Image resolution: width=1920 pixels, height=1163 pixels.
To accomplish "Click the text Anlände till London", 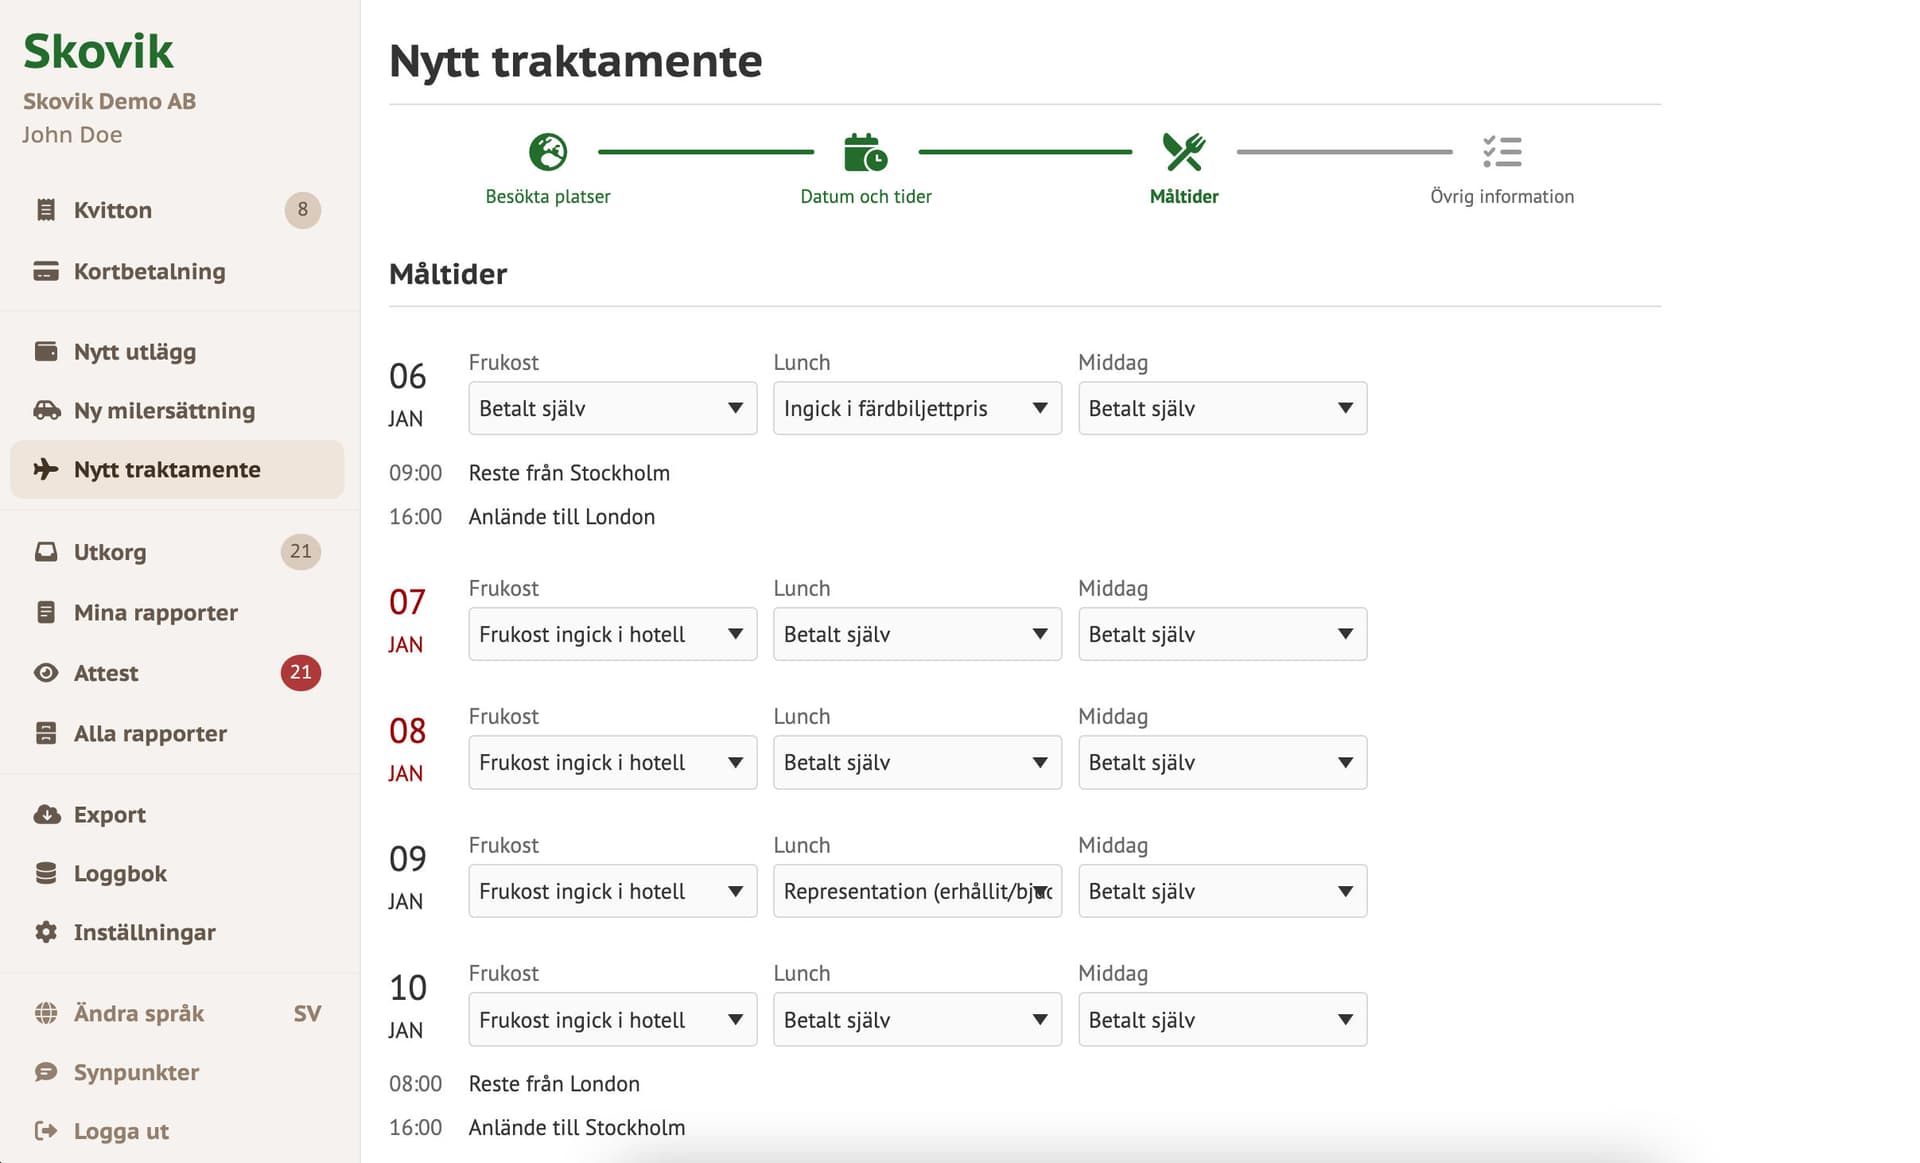I will pos(562,517).
